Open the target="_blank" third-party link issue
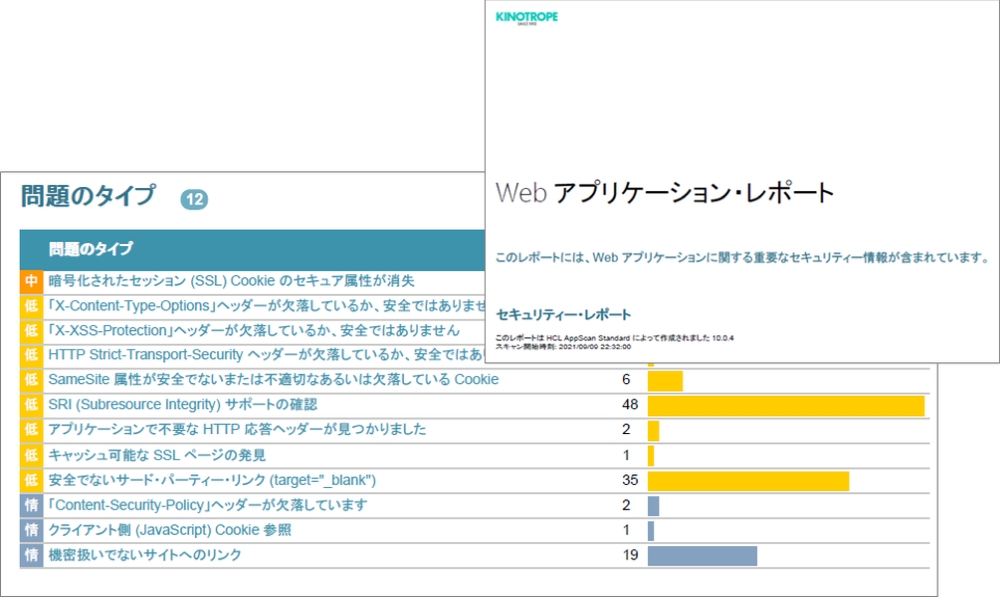The height and width of the screenshot is (597, 1000). (212, 481)
